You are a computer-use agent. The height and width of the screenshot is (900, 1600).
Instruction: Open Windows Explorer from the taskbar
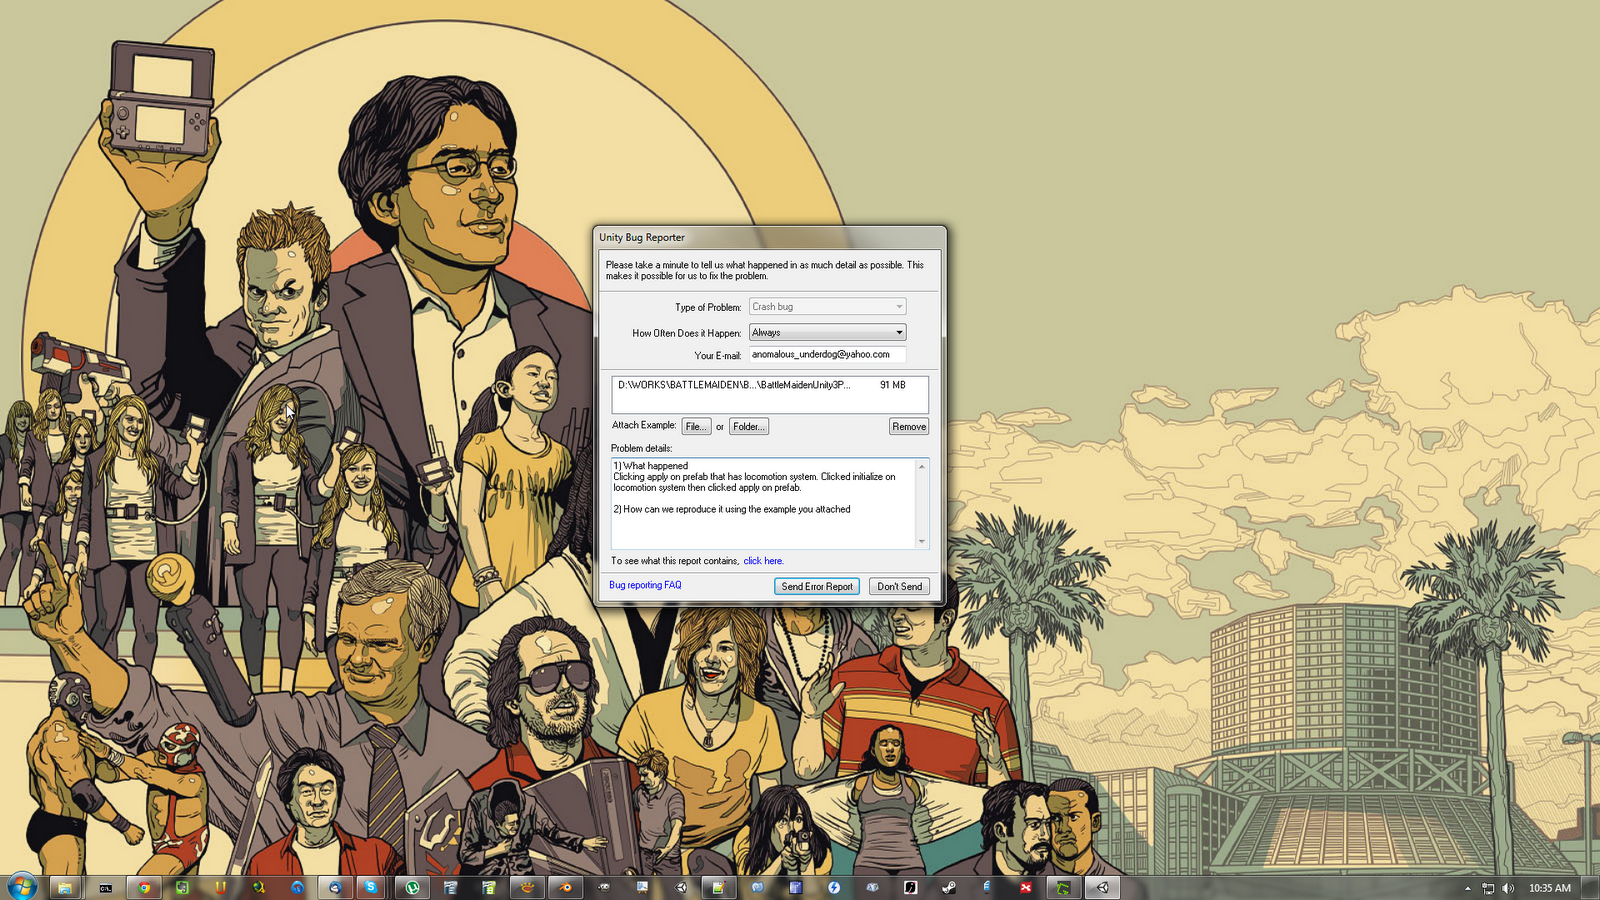65,887
